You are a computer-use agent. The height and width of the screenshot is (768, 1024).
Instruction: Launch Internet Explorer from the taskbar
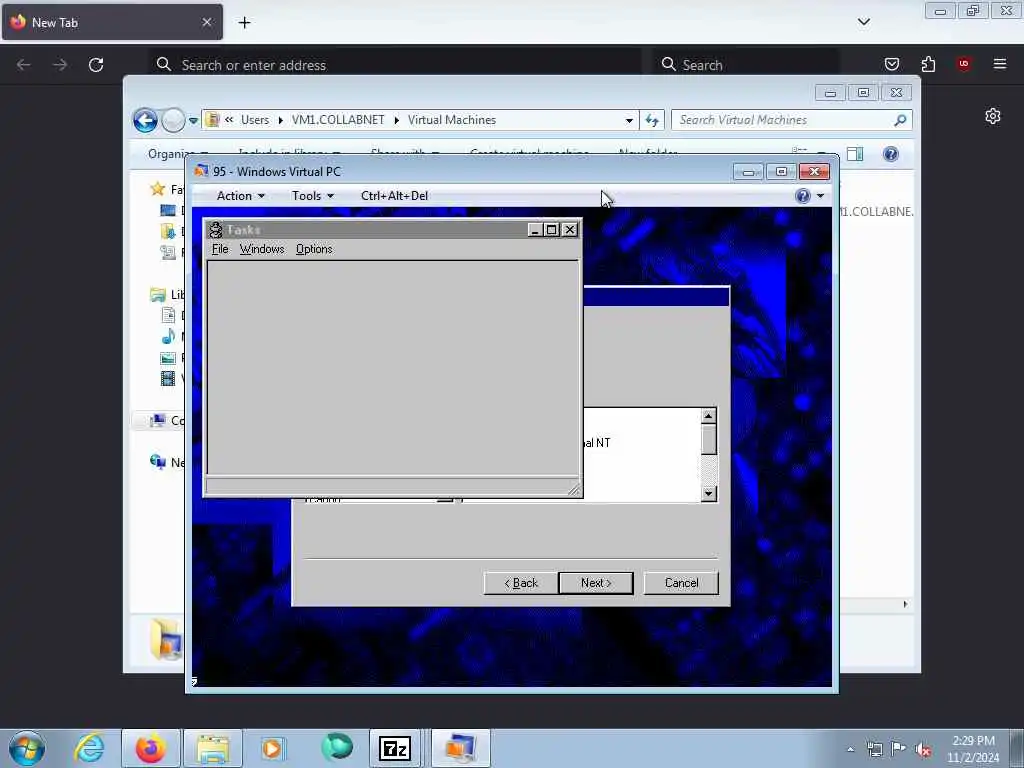89,748
